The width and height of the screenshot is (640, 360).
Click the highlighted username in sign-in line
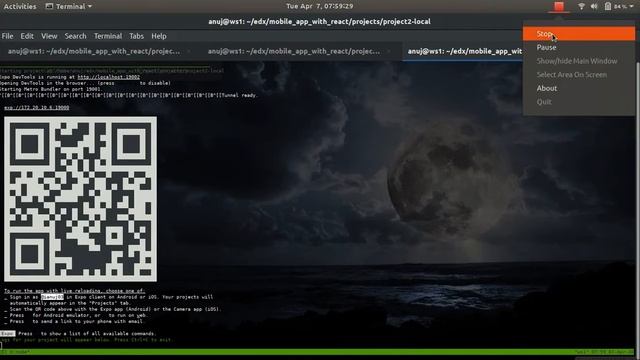52,297
